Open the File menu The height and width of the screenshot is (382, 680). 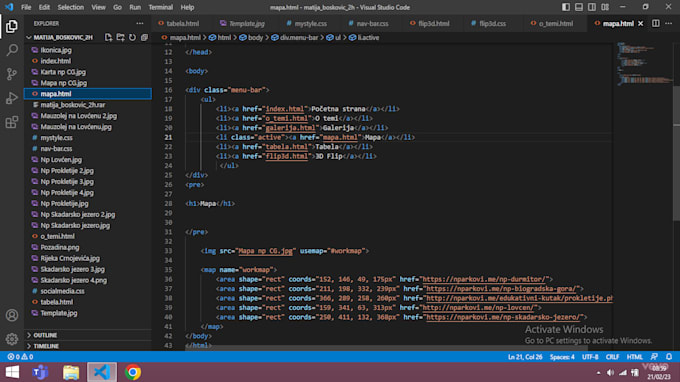click(x=26, y=7)
